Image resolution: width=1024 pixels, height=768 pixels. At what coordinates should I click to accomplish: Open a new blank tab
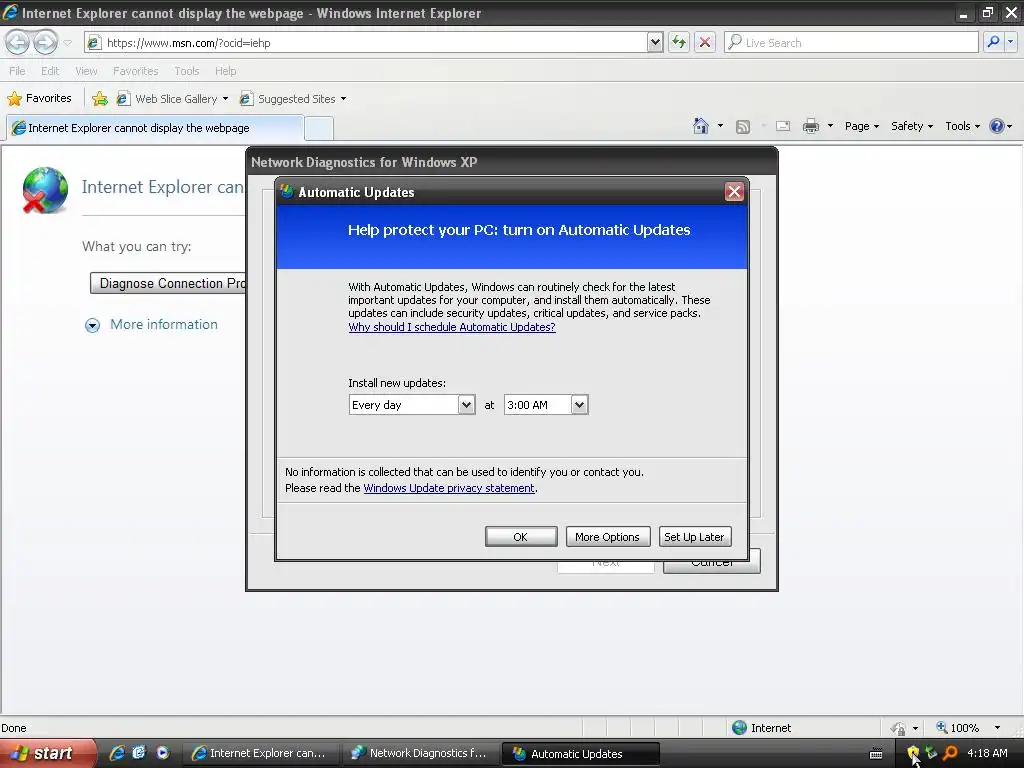[x=319, y=128]
